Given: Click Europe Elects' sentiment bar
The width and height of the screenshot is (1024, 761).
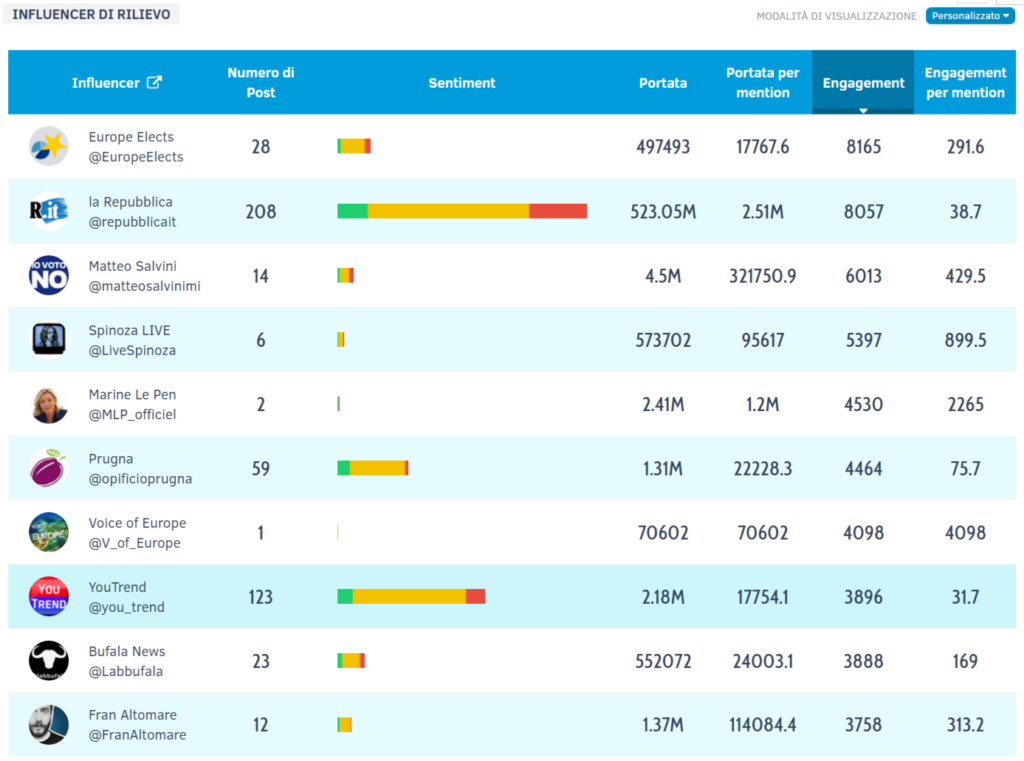Looking at the screenshot, I should pos(354,146).
